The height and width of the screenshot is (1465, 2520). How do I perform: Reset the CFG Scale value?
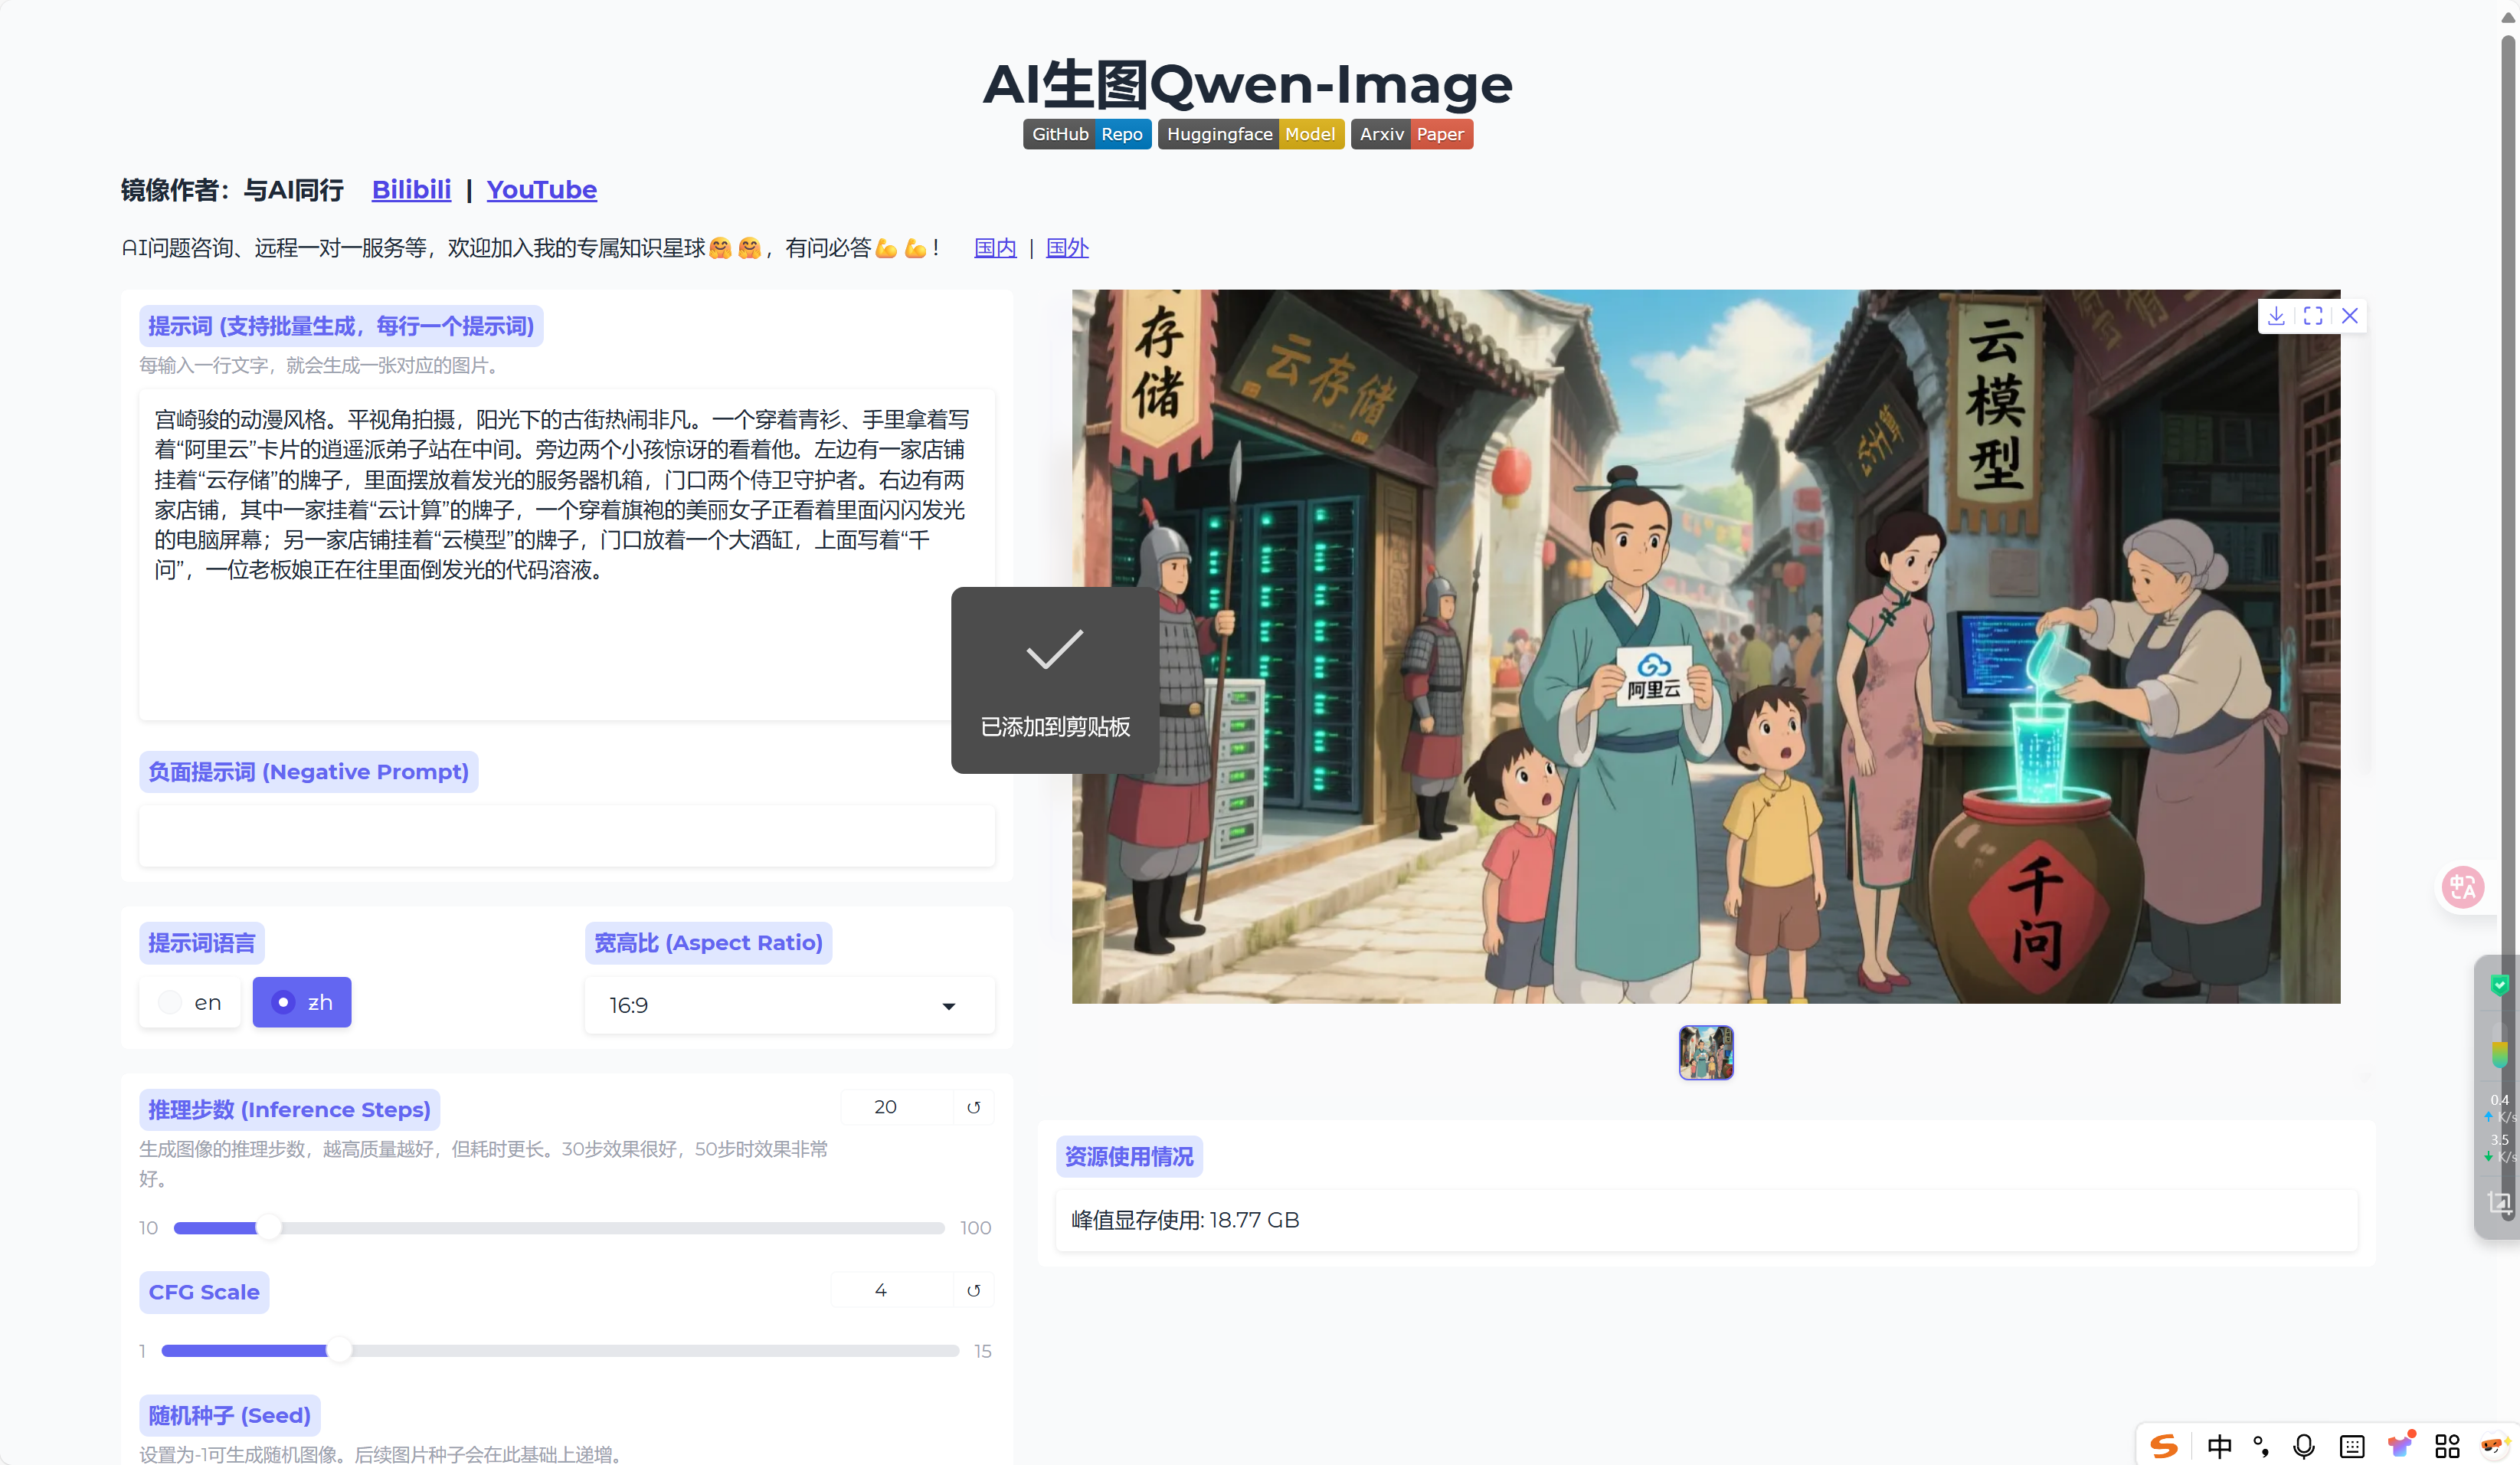[974, 1290]
